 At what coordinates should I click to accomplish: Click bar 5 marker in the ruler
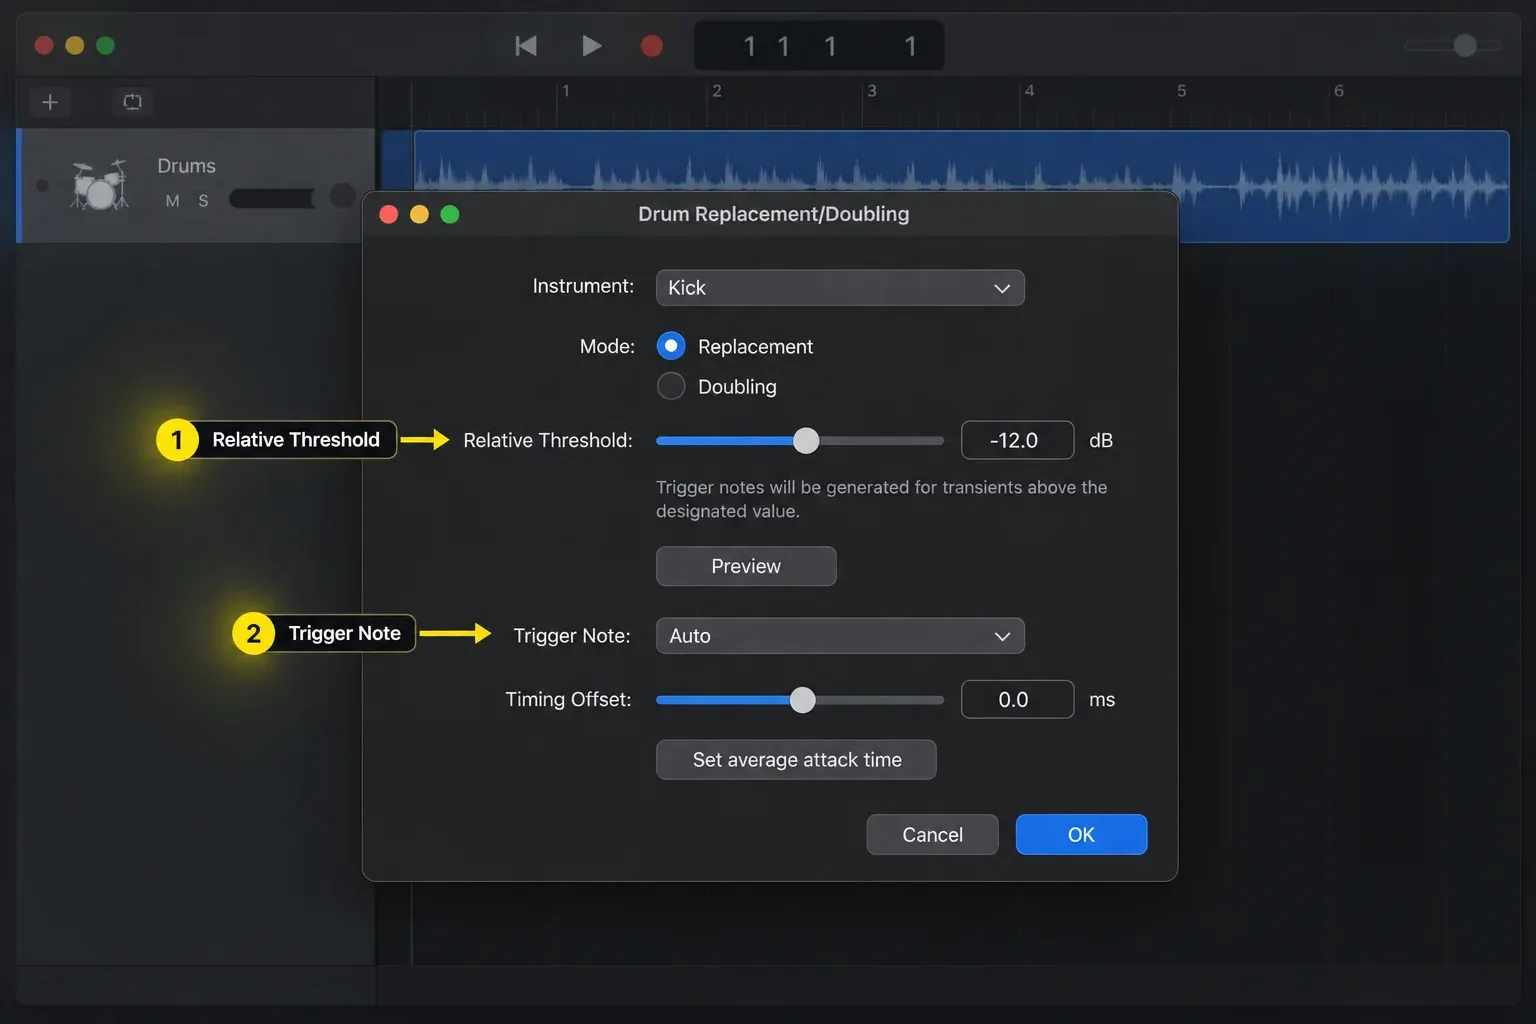[x=1182, y=91]
